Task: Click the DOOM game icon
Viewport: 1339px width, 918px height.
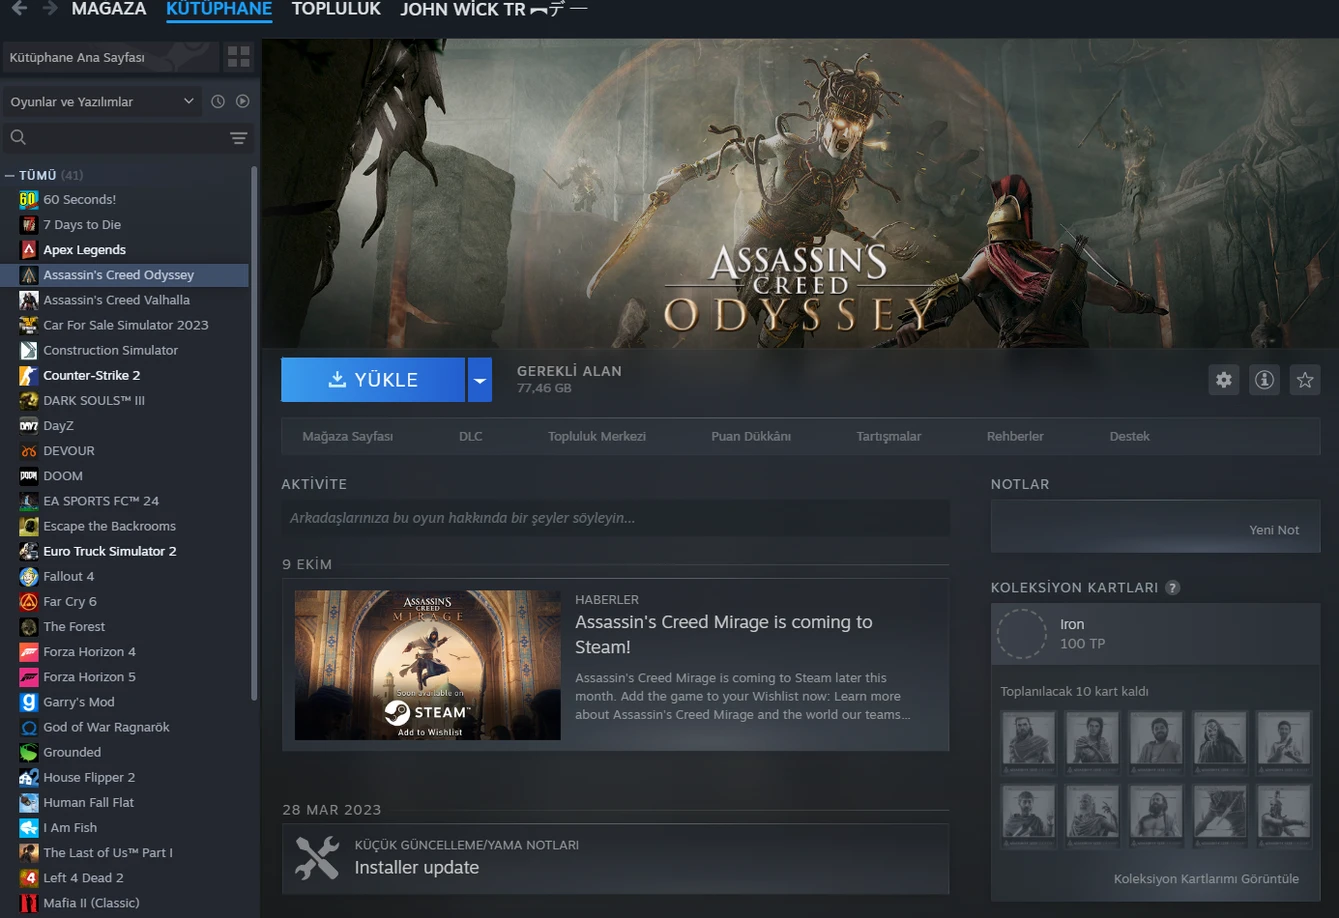Action: click(29, 476)
